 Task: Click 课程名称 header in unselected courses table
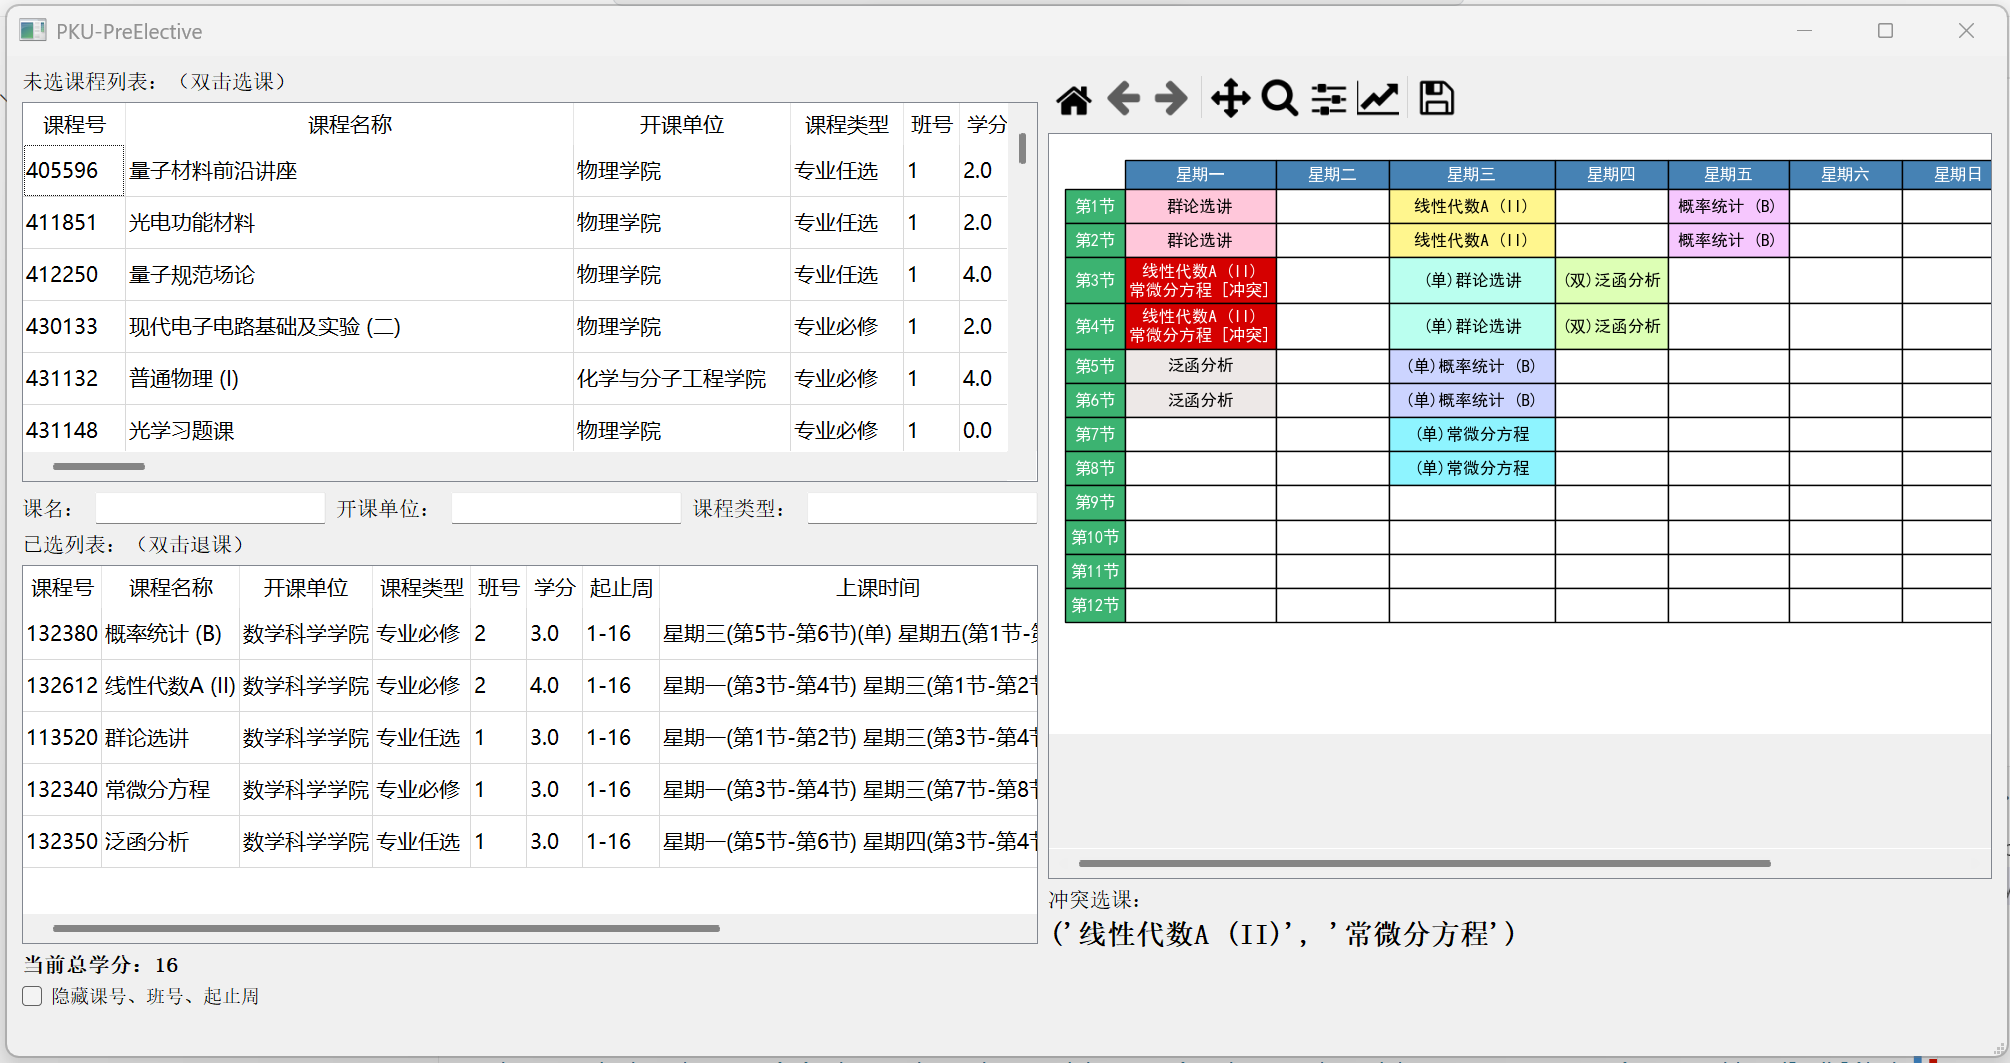coord(350,125)
